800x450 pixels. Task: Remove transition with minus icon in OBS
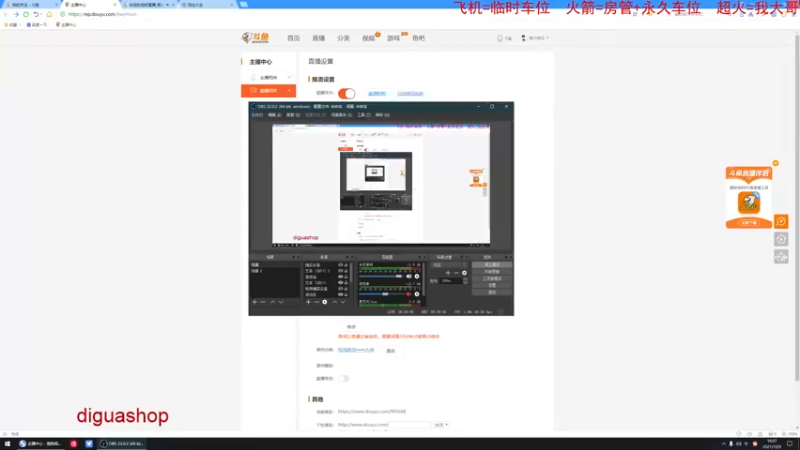(456, 273)
